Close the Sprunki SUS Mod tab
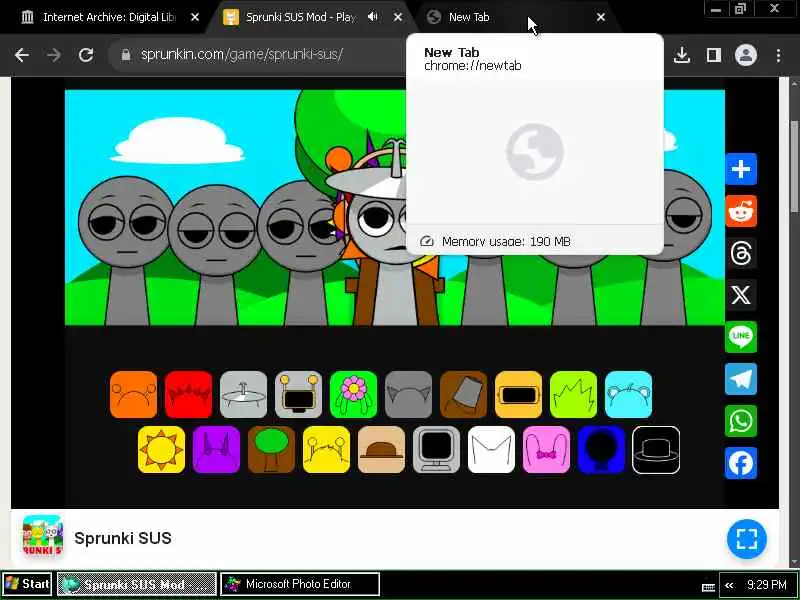 point(398,17)
